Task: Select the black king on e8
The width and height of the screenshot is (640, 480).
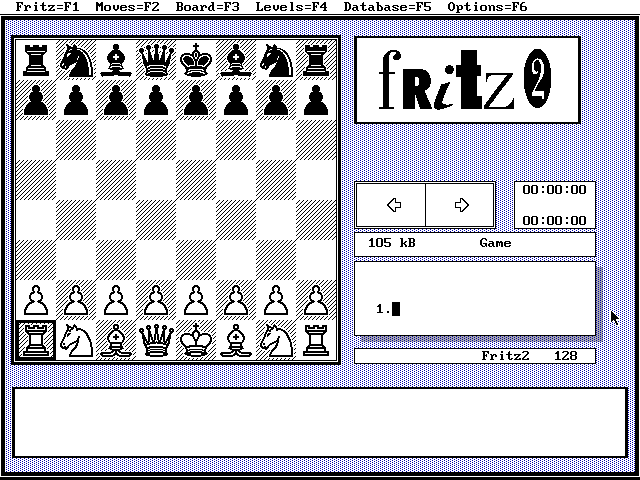Action: 196,60
